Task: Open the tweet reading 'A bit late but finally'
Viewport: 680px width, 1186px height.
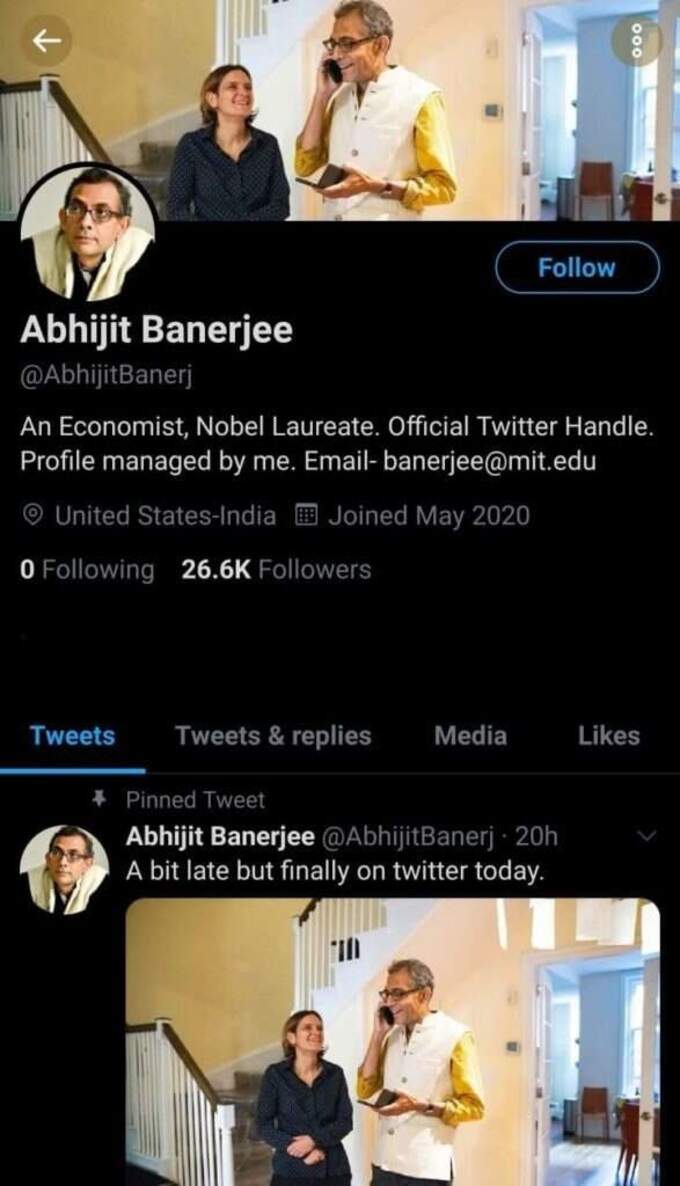Action: point(335,871)
